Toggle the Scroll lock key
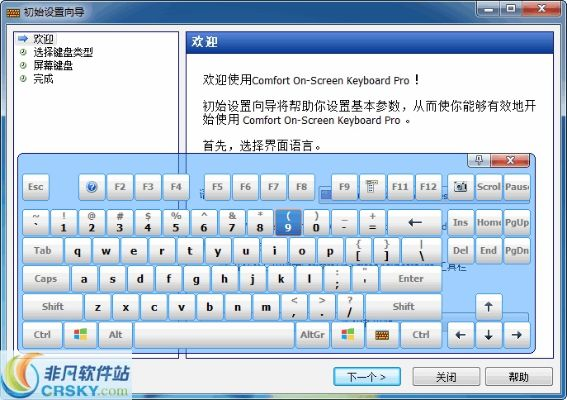The image size is (567, 400). point(489,187)
